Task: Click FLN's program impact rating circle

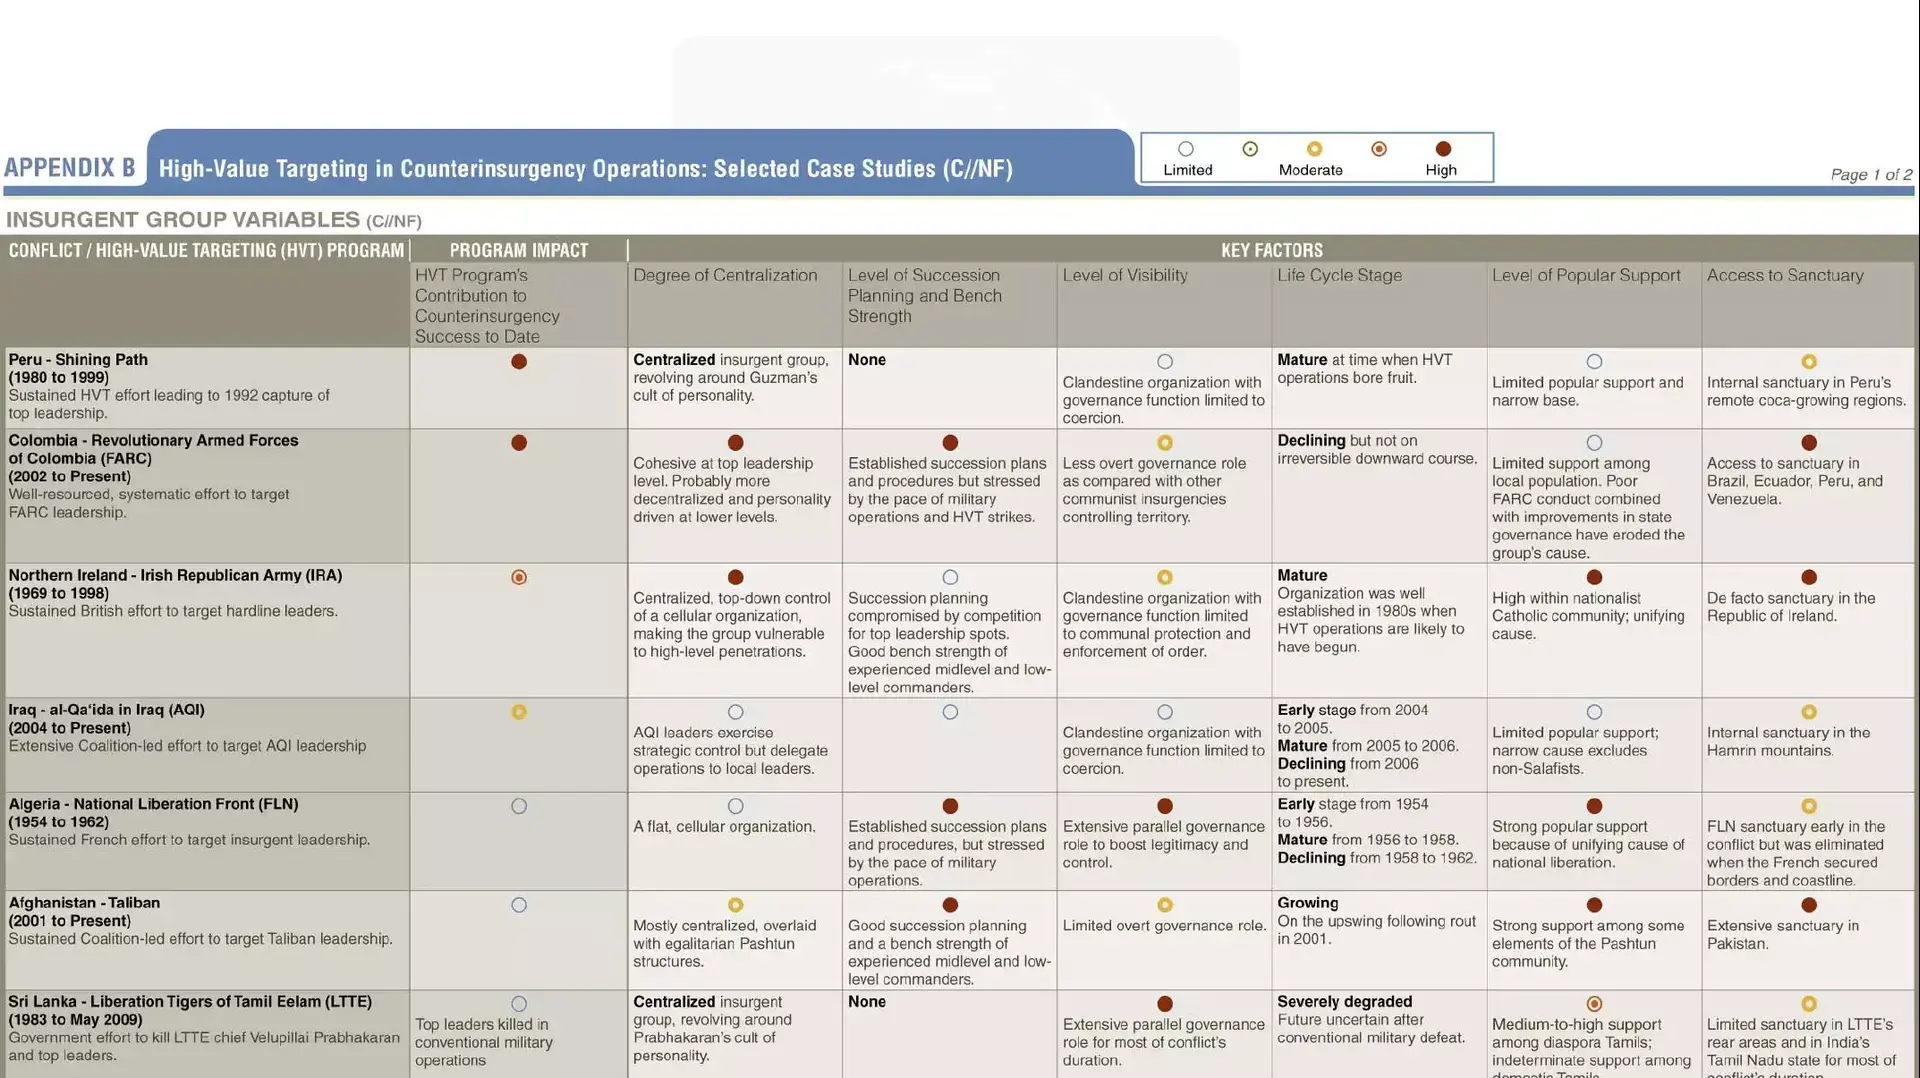Action: (x=519, y=806)
